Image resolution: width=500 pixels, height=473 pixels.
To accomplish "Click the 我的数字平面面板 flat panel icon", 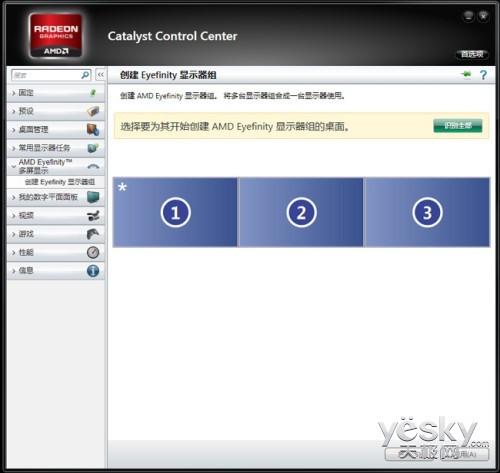I will pos(93,197).
